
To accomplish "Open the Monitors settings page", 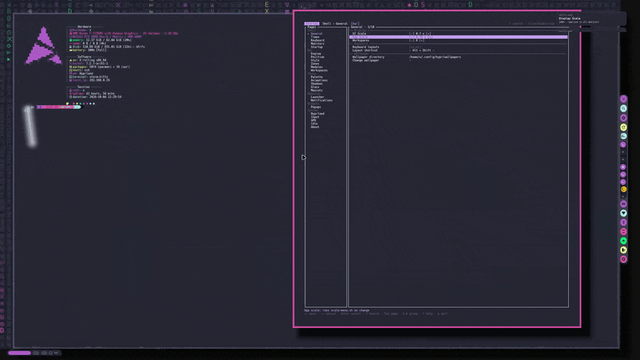I will point(318,44).
